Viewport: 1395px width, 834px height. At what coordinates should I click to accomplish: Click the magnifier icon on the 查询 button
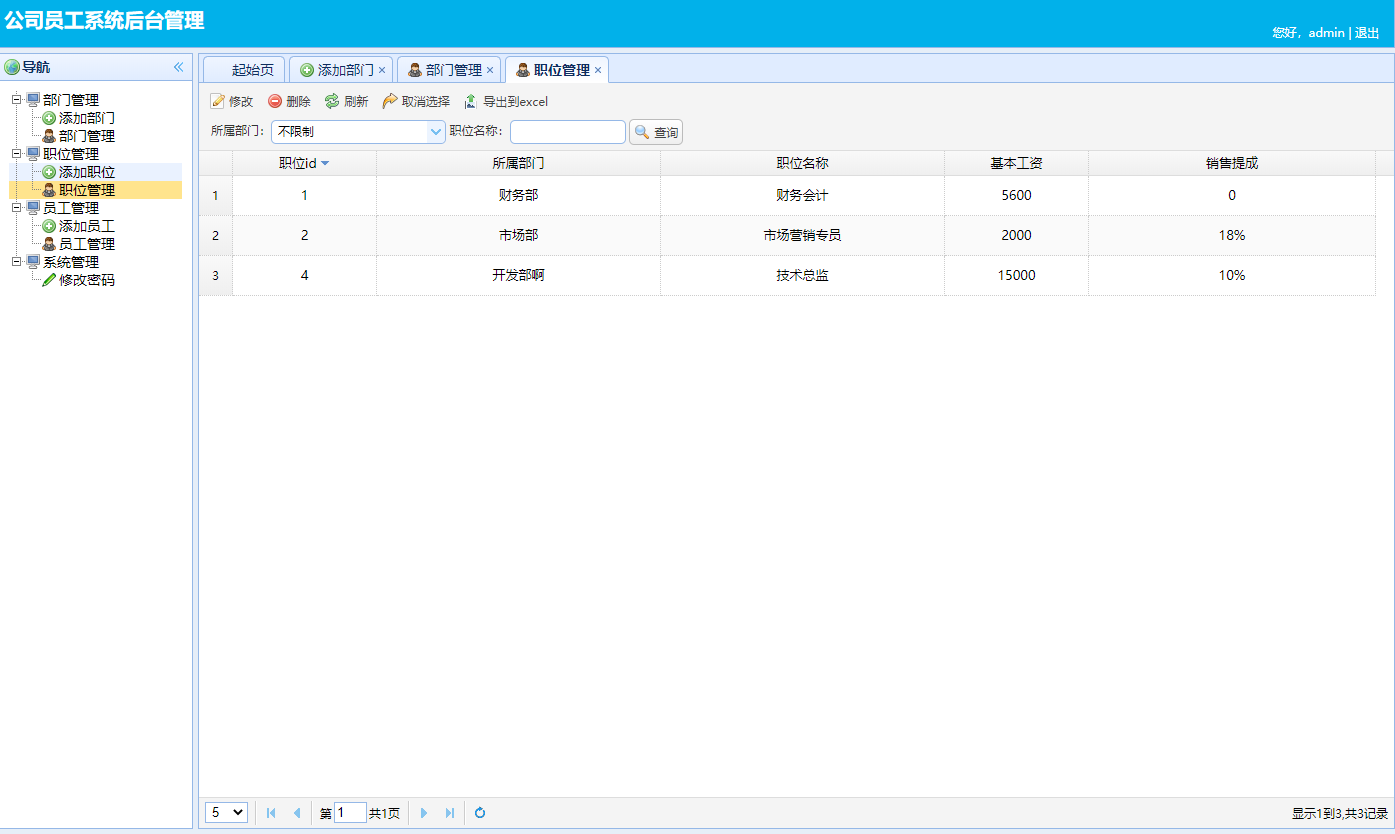pos(641,132)
